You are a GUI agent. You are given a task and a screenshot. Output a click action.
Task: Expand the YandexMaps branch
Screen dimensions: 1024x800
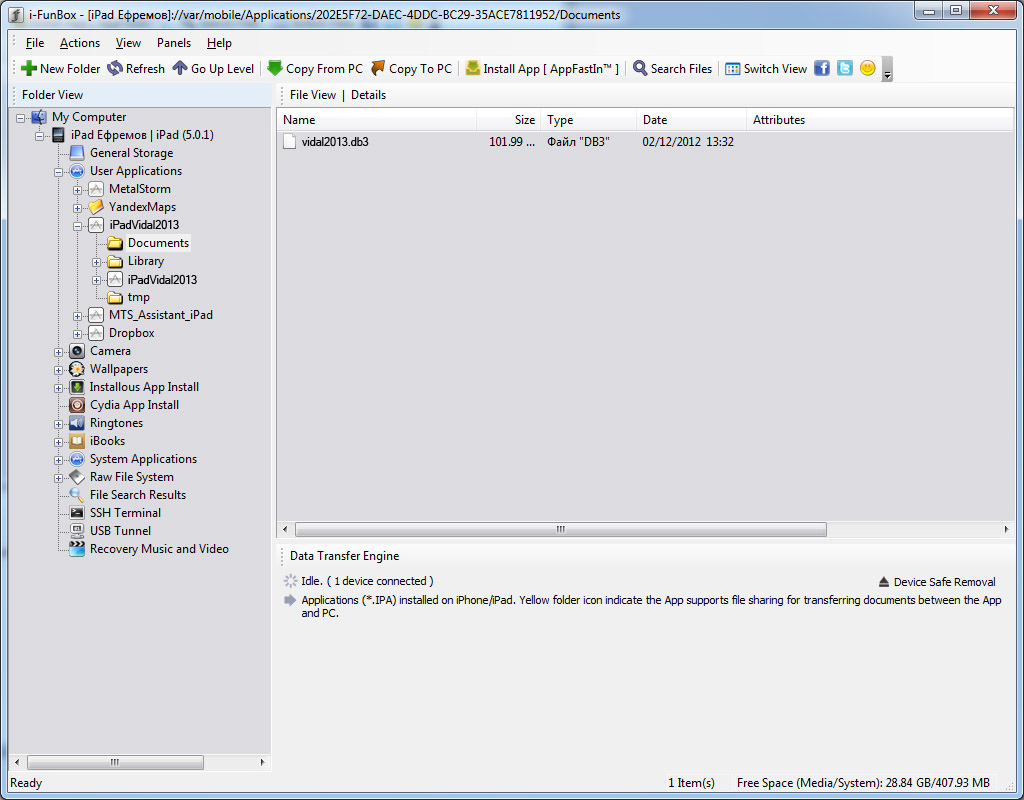pyautogui.click(x=78, y=208)
